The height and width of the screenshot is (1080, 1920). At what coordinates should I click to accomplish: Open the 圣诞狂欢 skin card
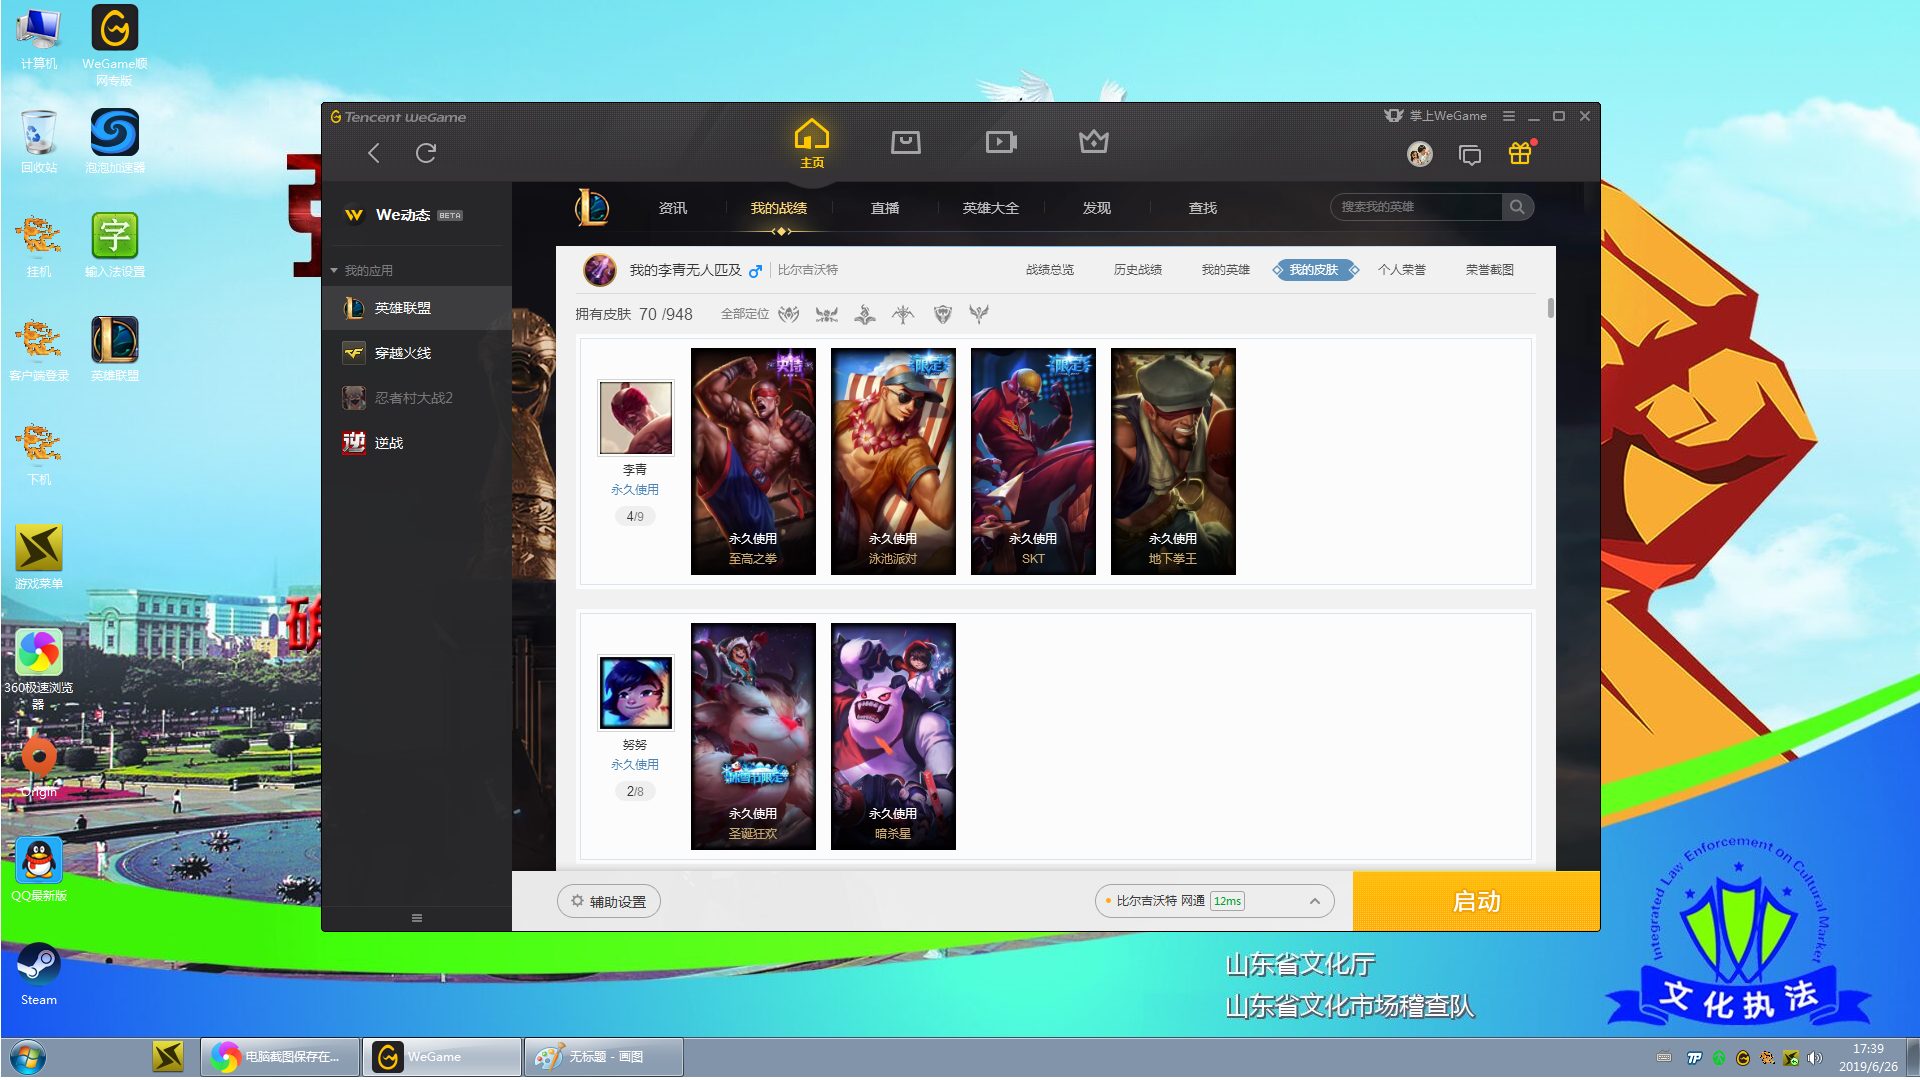pos(753,736)
